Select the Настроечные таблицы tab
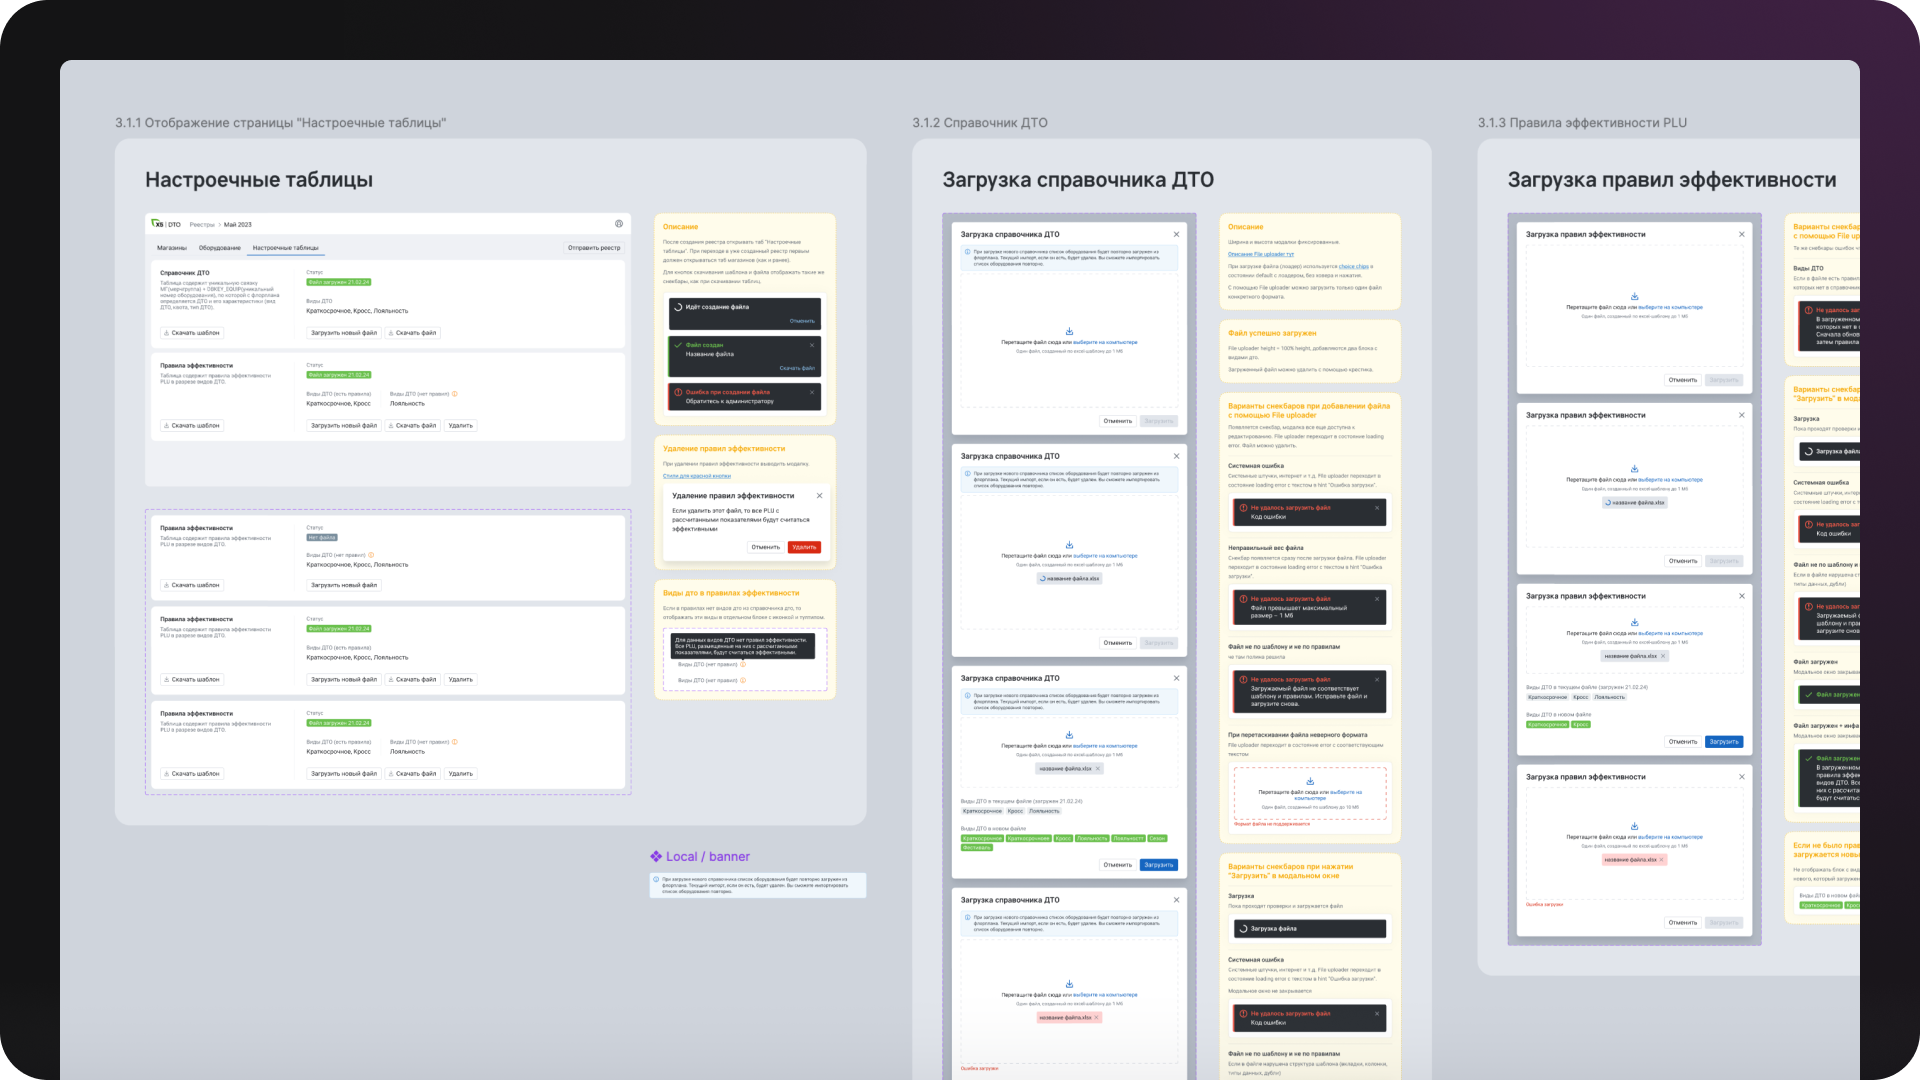Screen dimensions: 1920x1080 tap(286, 248)
